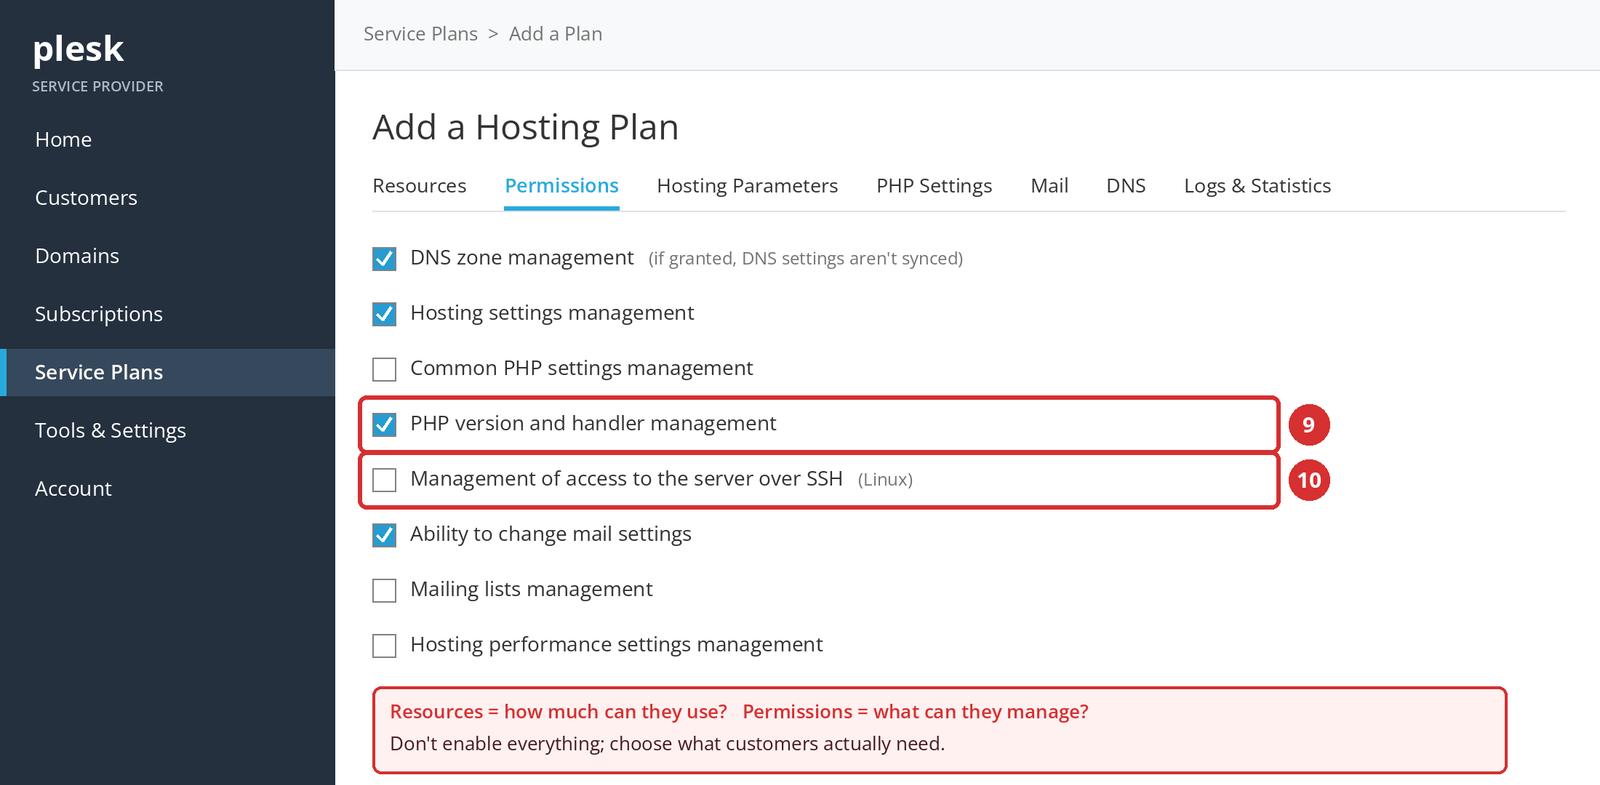The image size is (1600, 785).
Task: Uncheck DNS zone management checkbox
Action: (384, 259)
